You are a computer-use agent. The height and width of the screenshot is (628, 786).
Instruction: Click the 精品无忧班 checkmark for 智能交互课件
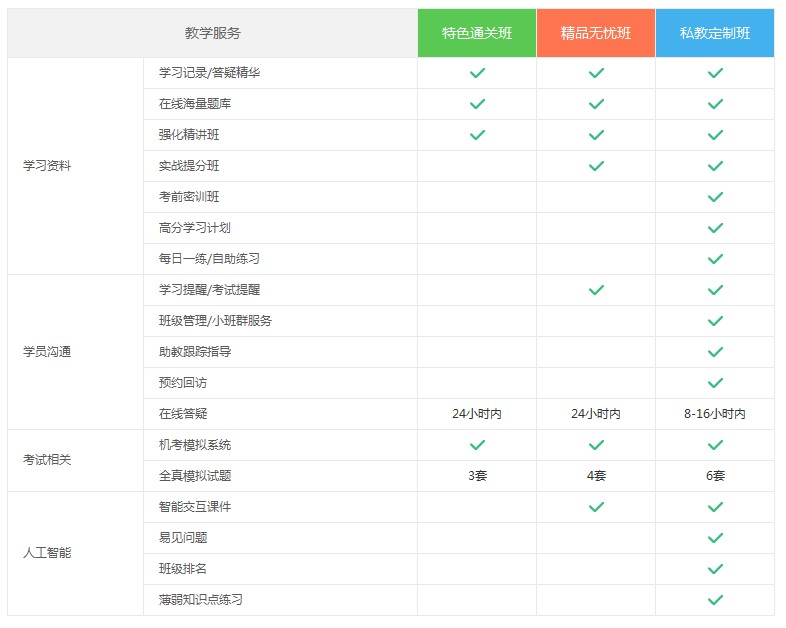(596, 507)
